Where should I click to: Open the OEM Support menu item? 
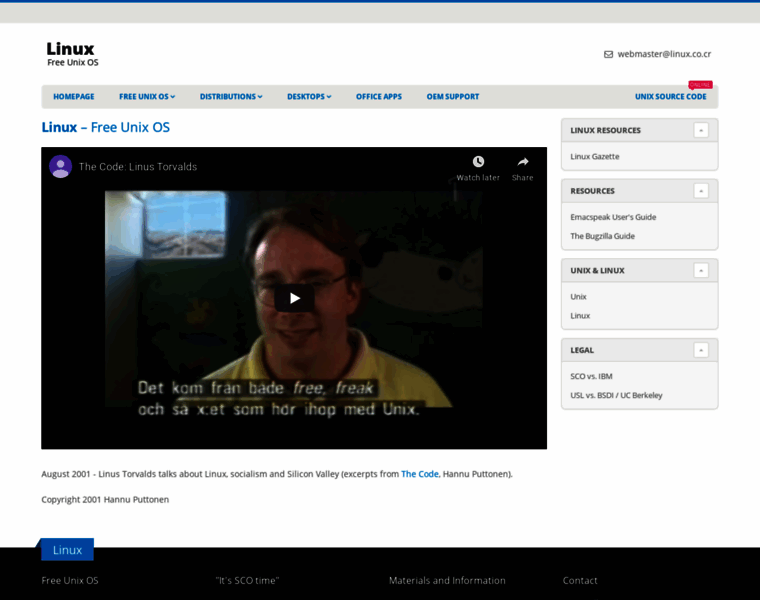(453, 96)
